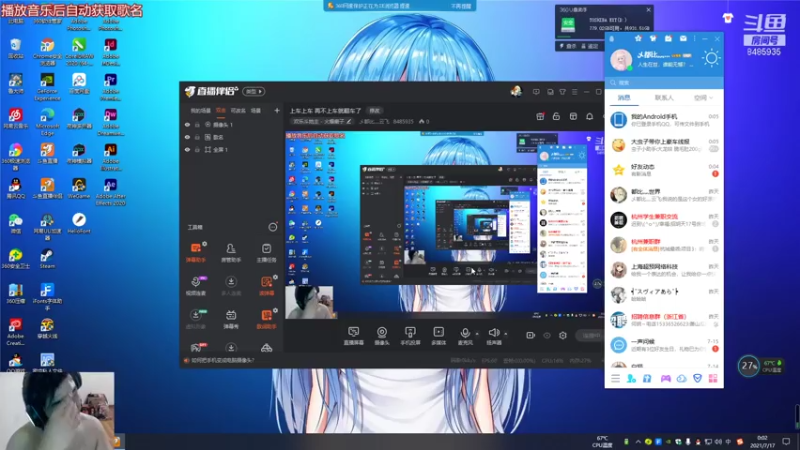Screen dimensions: 800x450
Task: Click the camera source button in bottom toolbar
Action: tap(382, 336)
